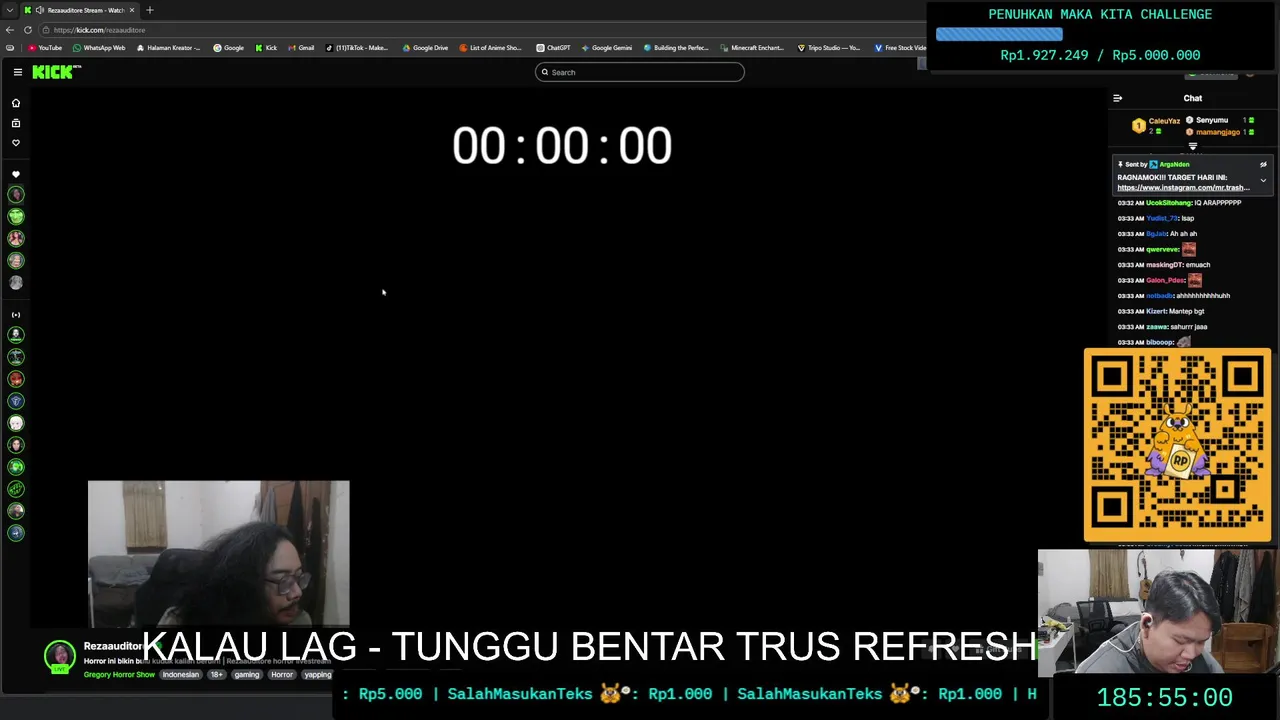
Task: Open Google Gemini bookmark
Action: pos(606,48)
